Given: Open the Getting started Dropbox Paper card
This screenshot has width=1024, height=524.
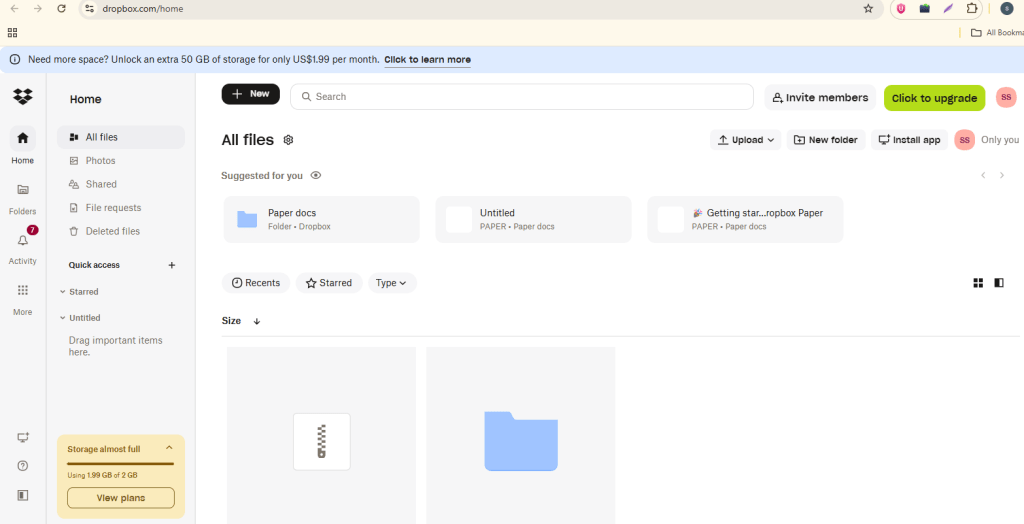Looking at the screenshot, I should [745, 220].
